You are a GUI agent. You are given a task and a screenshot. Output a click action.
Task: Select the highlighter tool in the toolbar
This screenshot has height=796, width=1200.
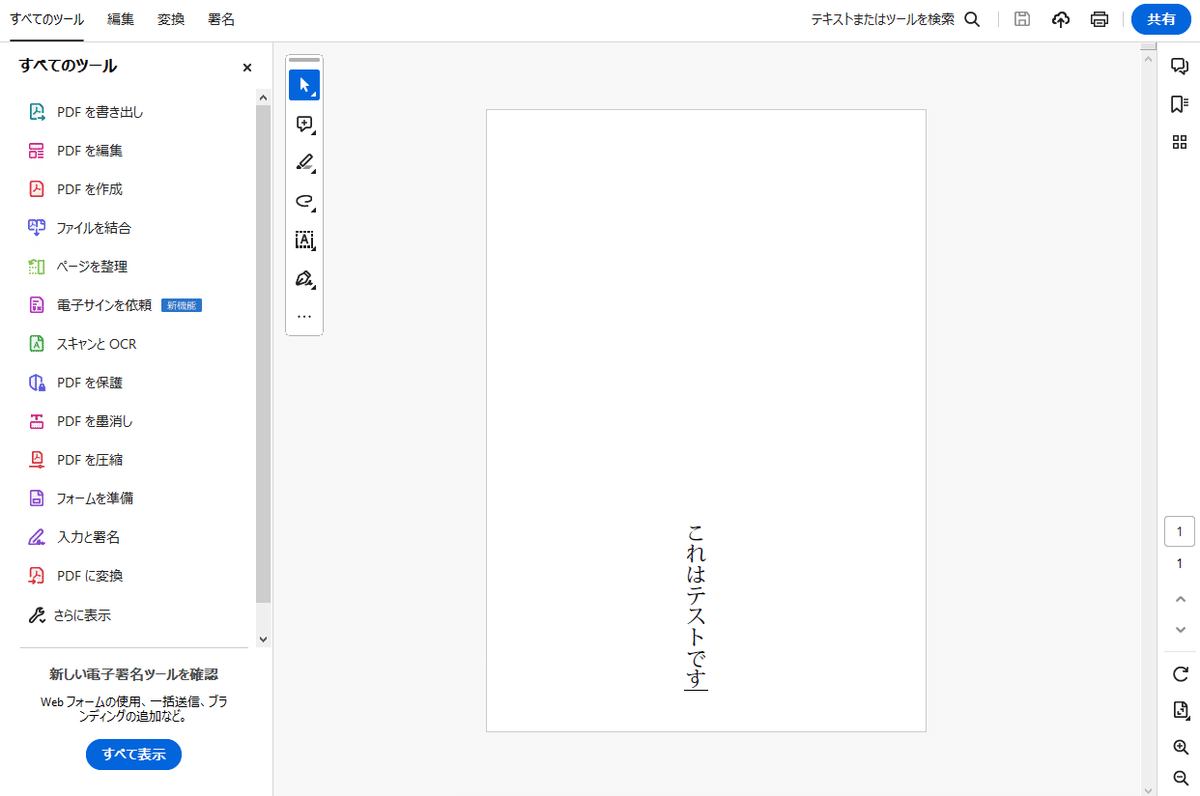[x=304, y=162]
